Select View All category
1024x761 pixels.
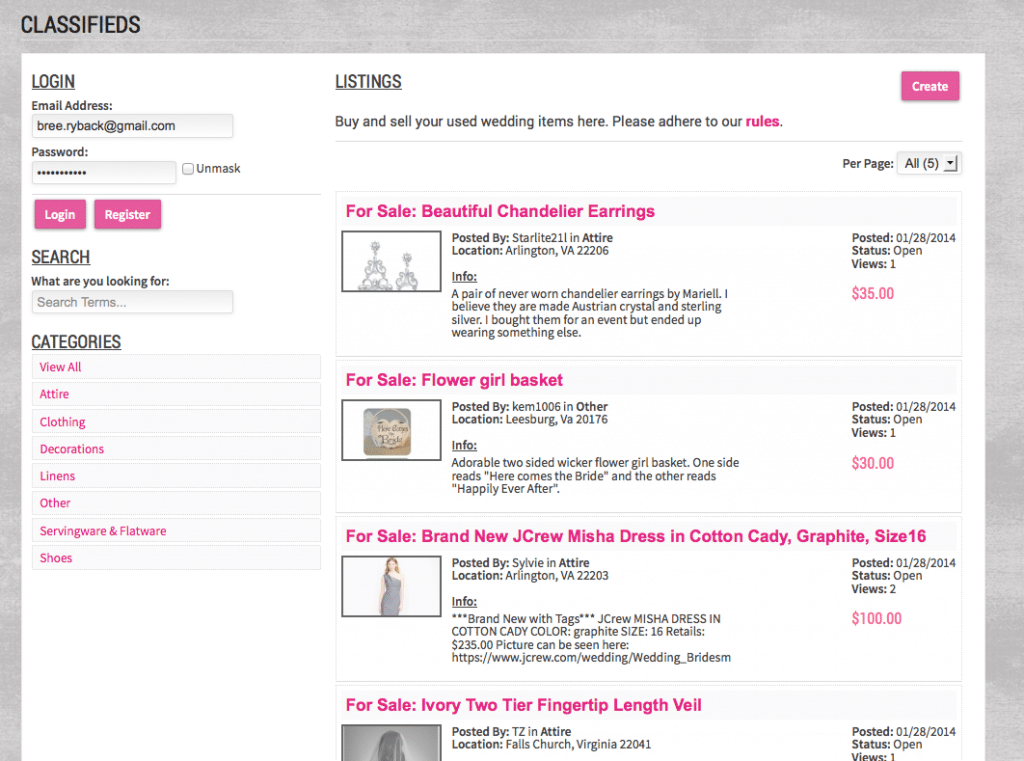61,367
